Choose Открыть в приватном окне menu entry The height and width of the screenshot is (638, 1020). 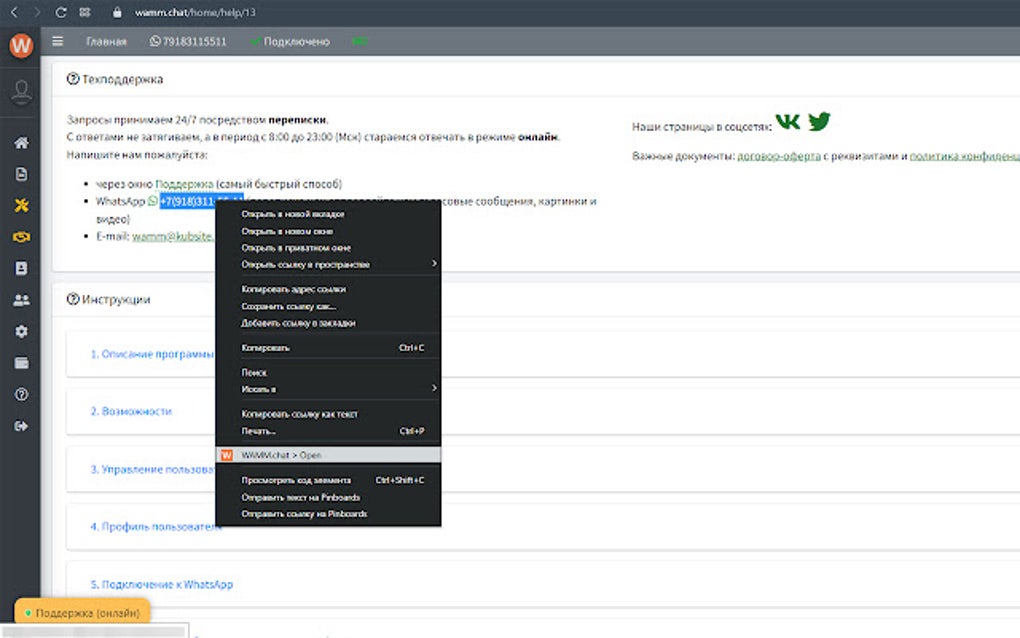point(329,248)
